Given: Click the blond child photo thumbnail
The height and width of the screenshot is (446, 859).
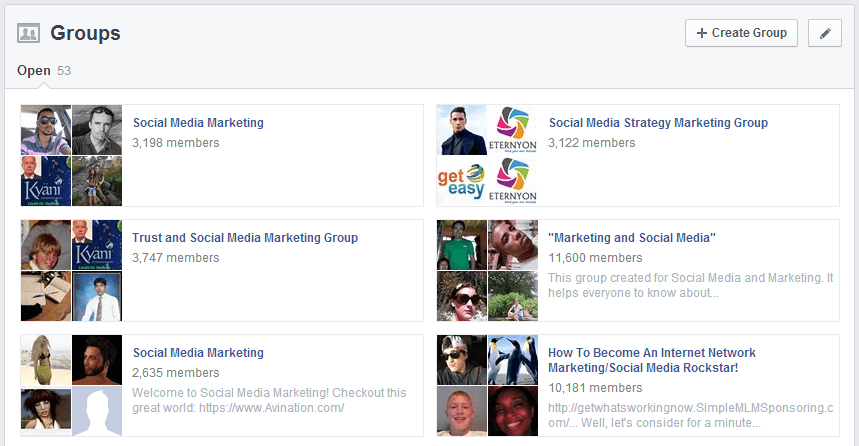Looking at the screenshot, I should point(46,245).
